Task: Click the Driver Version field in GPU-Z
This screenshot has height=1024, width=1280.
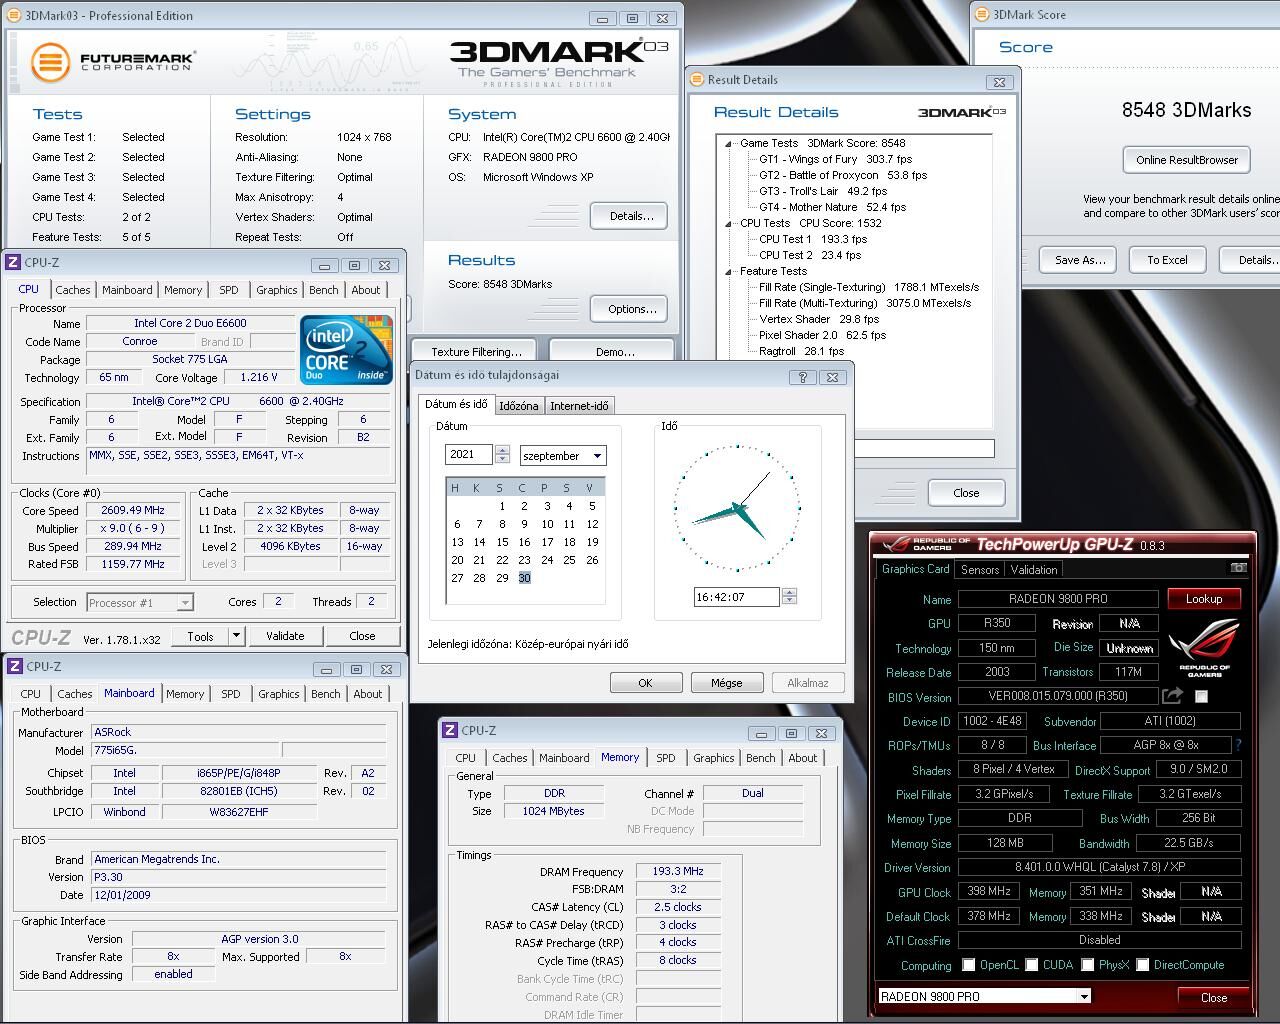Action: [x=1099, y=867]
